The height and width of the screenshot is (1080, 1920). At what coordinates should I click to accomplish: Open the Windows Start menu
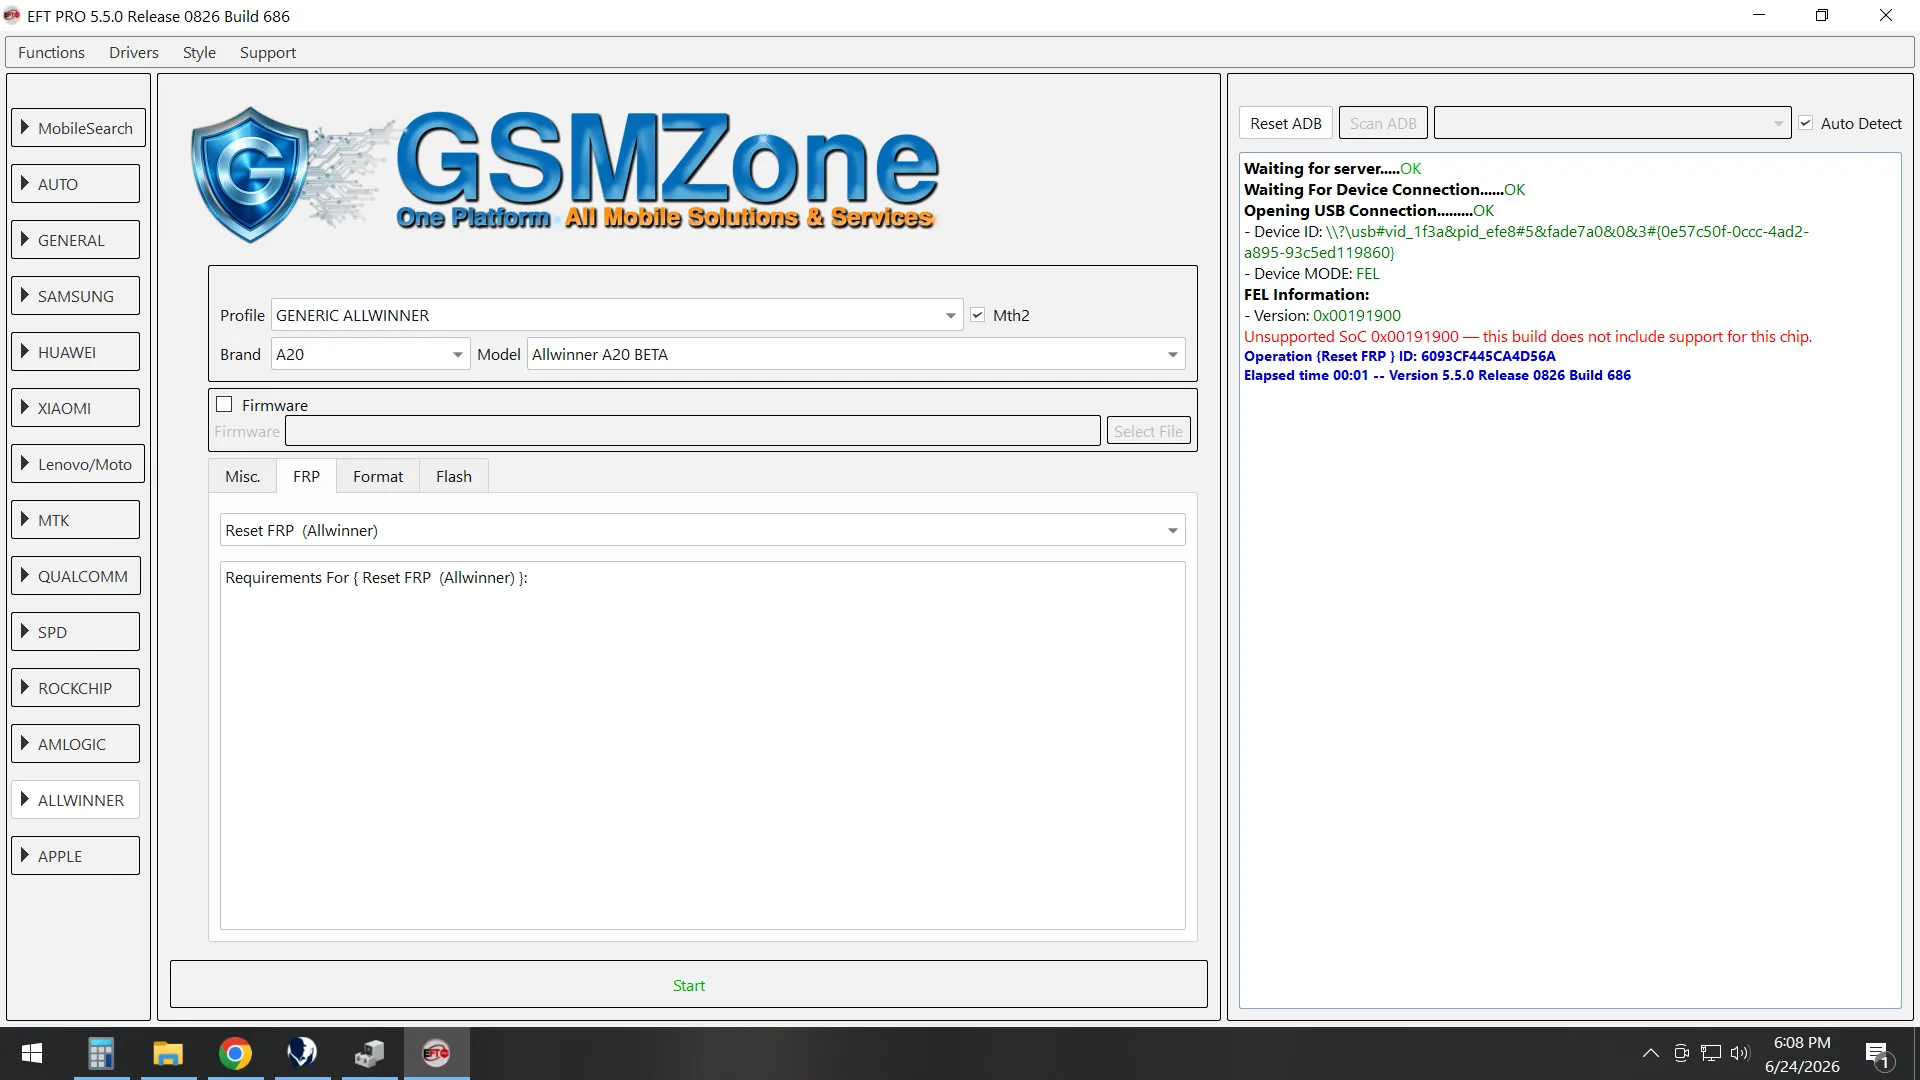32,1053
